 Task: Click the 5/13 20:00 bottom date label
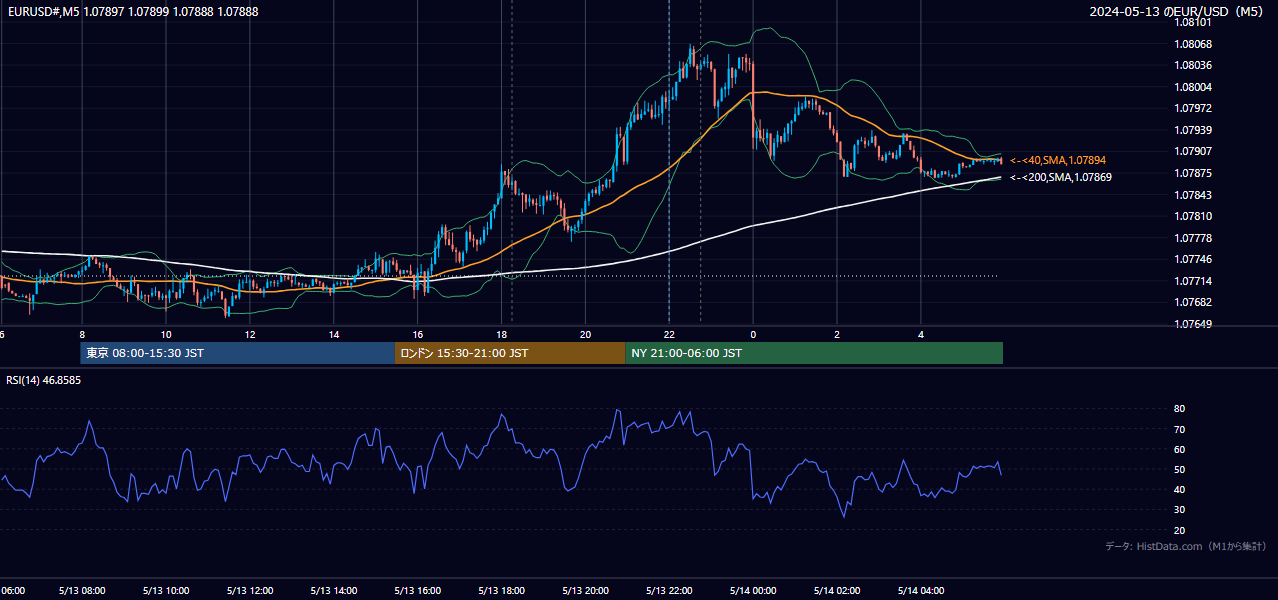point(586,591)
